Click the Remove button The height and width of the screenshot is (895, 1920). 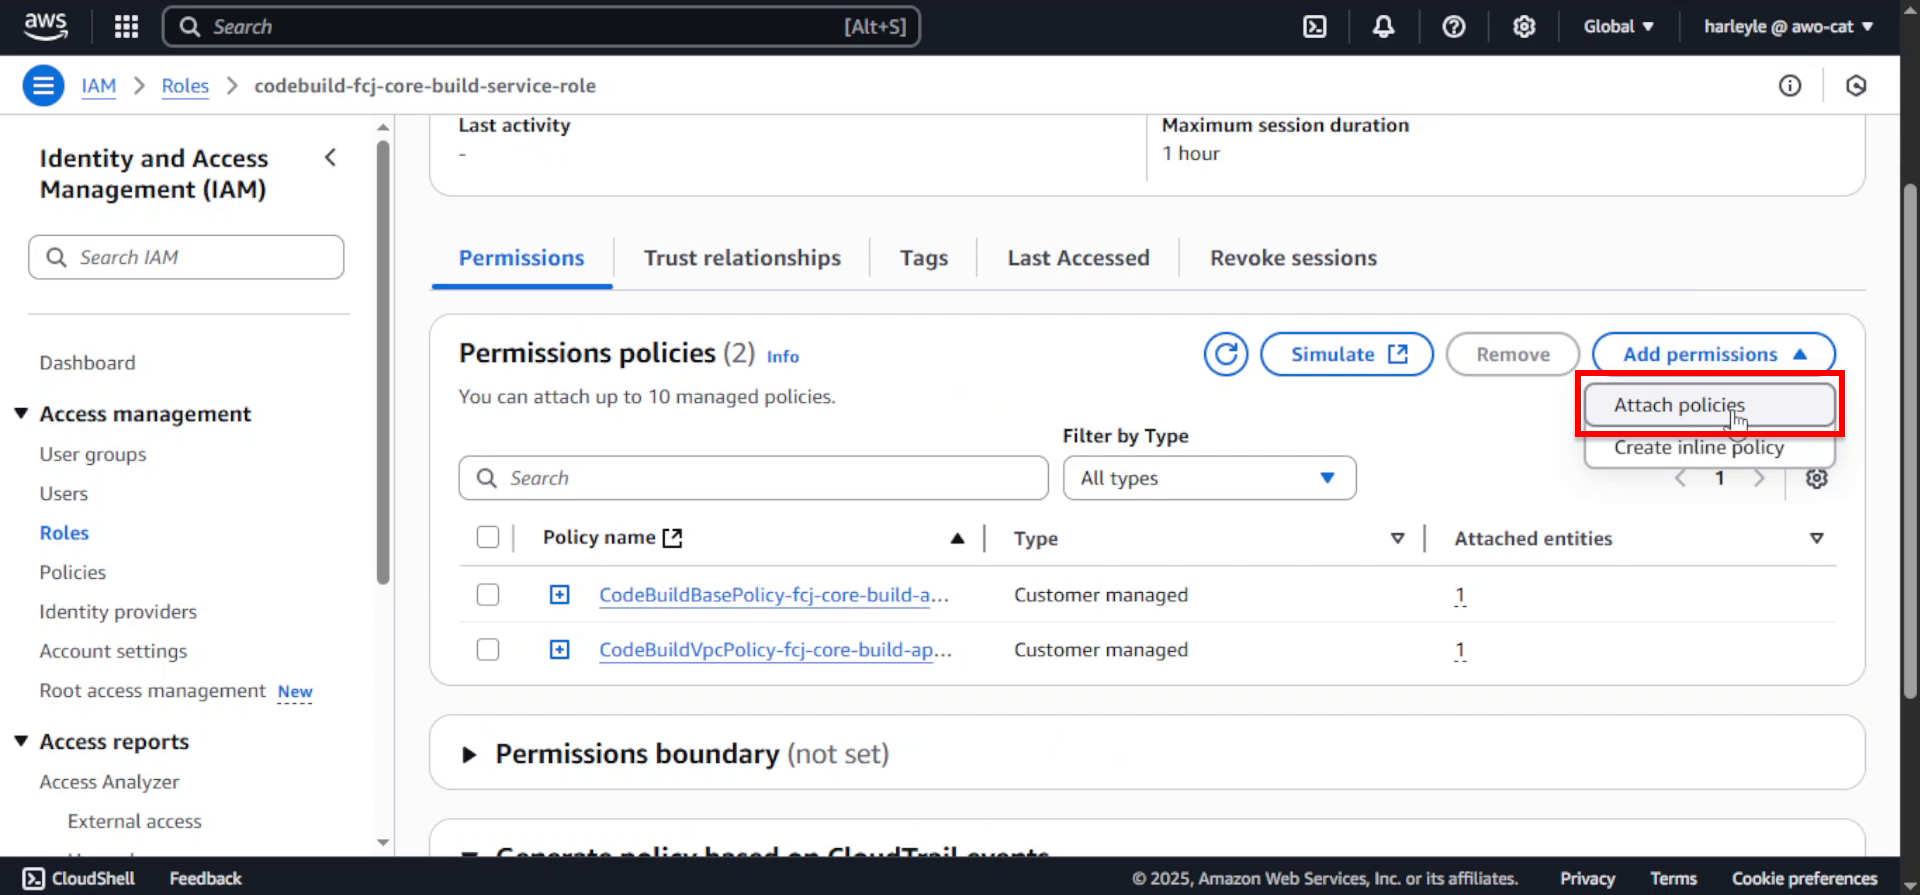coord(1513,354)
